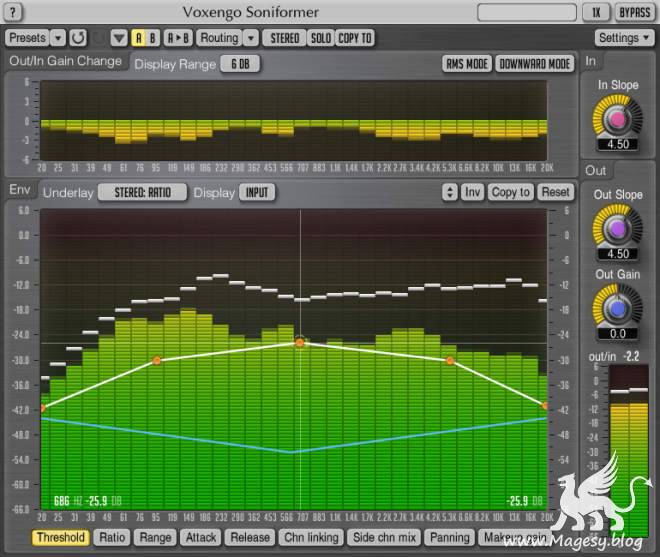Viewport: 660px width, 557px height.
Task: Select the Chn linking tab
Action: coord(311,537)
